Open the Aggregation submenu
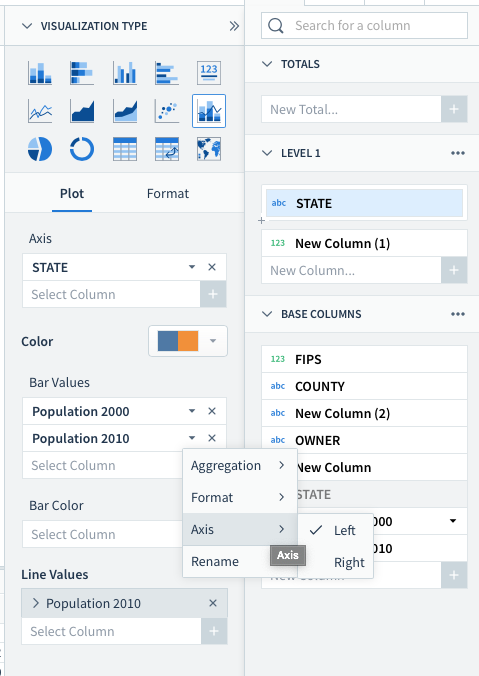479x676 pixels. 240,466
